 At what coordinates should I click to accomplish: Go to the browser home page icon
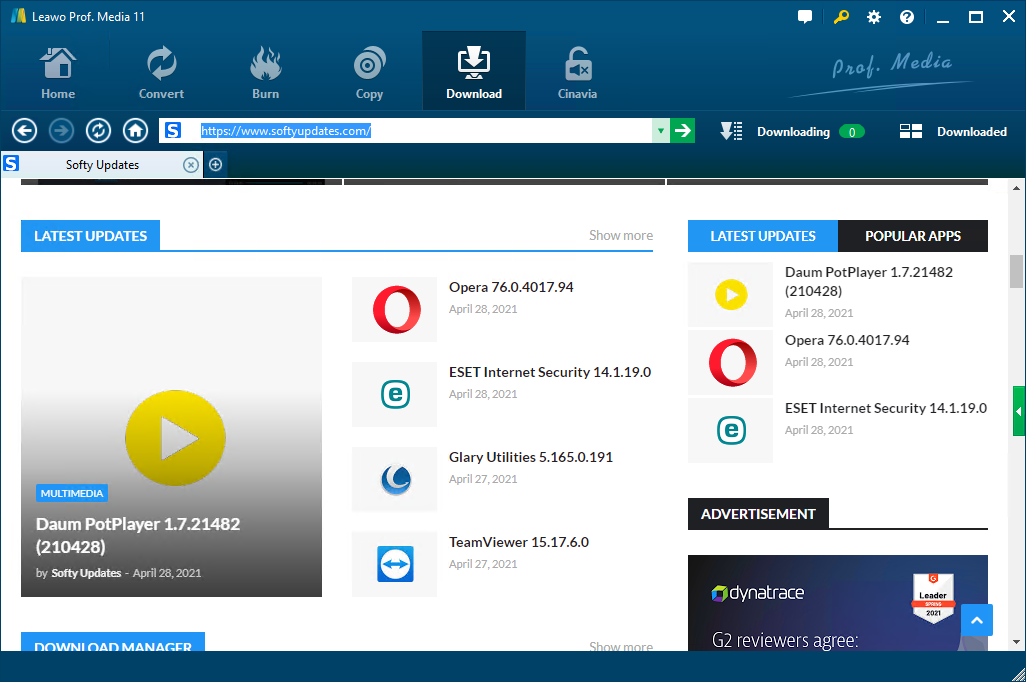pyautogui.click(x=135, y=131)
